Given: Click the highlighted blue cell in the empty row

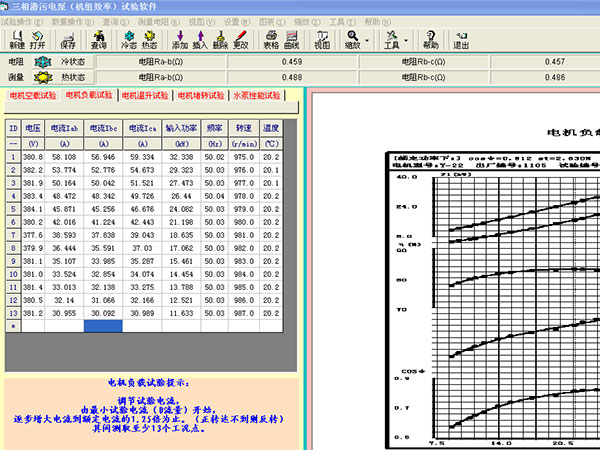Looking at the screenshot, I should click(103, 326).
